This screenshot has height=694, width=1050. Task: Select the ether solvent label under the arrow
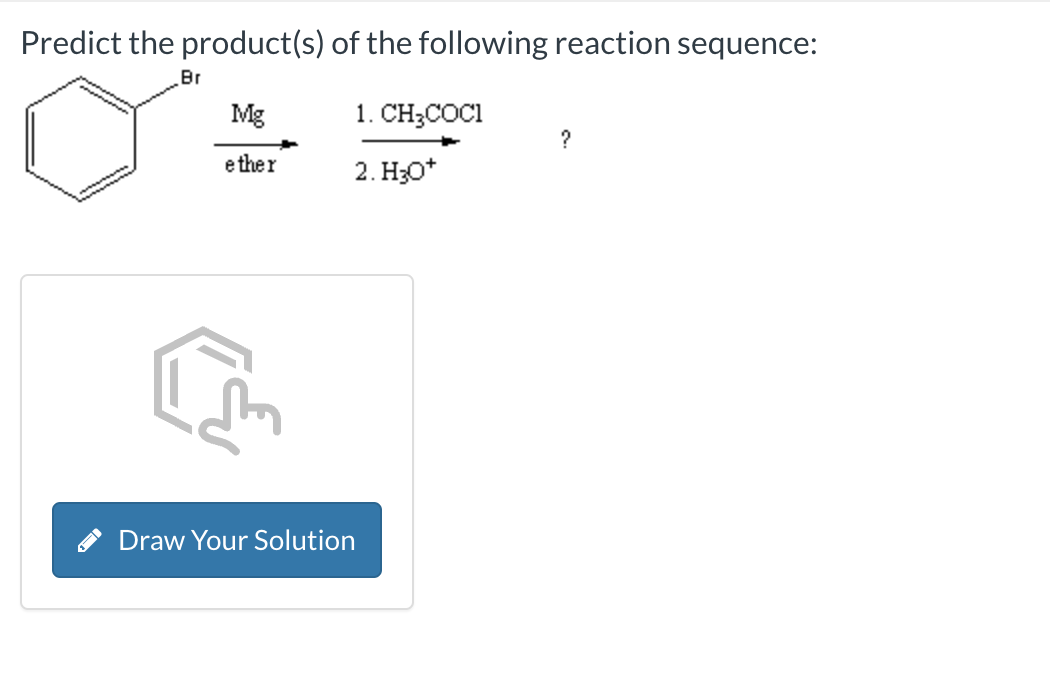coord(250,164)
